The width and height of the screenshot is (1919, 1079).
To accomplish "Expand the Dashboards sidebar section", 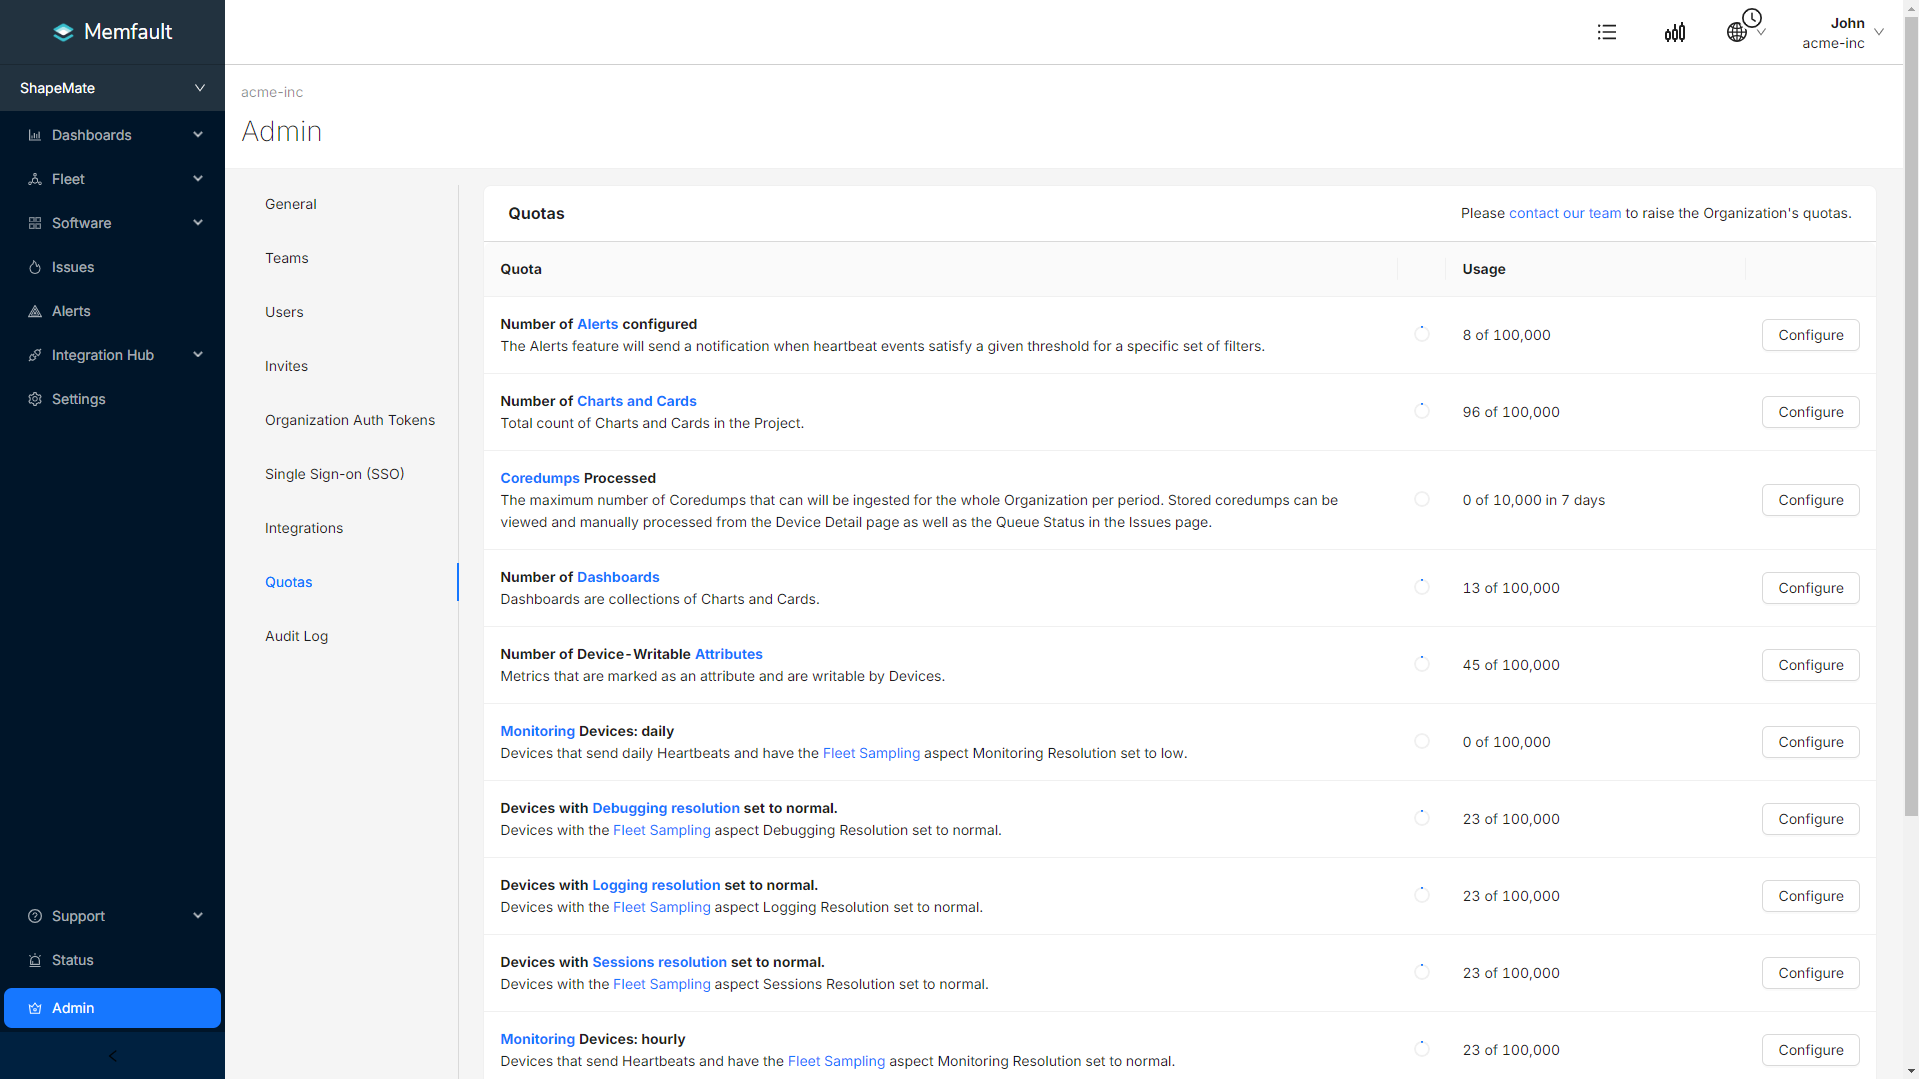I will click(x=197, y=135).
